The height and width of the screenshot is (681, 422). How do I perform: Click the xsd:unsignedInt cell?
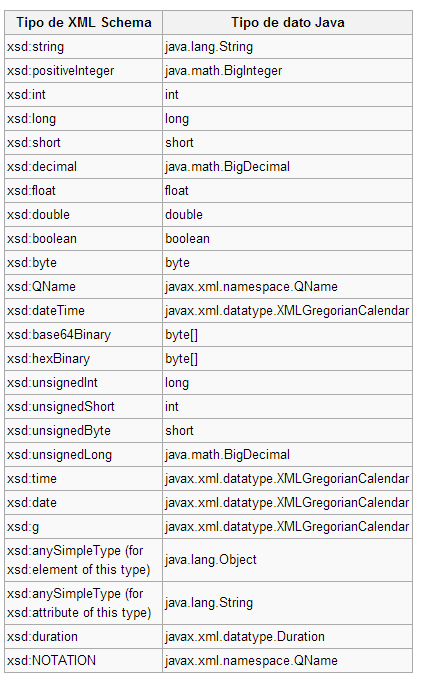[x=84, y=382]
